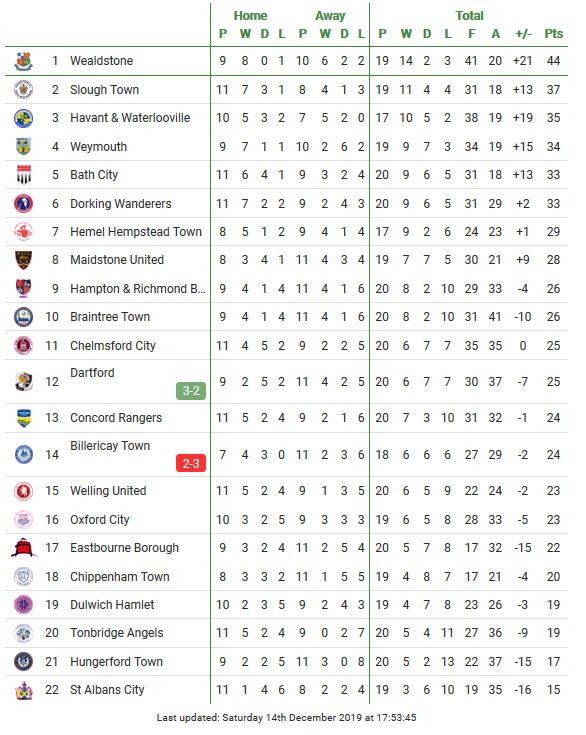The height and width of the screenshot is (735, 586).
Task: Click the Dorking Wanderers crest icon
Action: click(23, 203)
